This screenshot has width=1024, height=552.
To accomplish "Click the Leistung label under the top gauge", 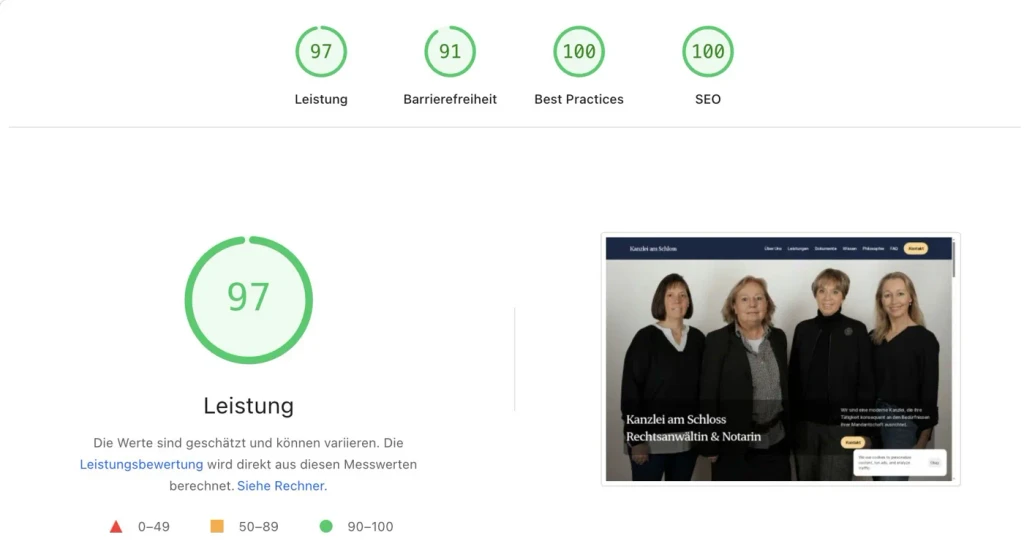I will click(x=321, y=99).
